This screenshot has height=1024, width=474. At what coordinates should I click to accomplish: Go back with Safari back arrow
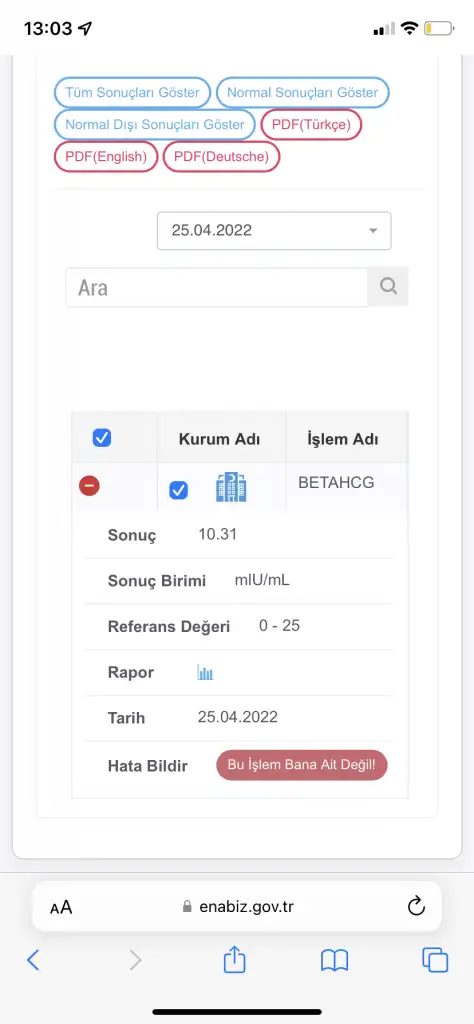pyautogui.click(x=33, y=960)
